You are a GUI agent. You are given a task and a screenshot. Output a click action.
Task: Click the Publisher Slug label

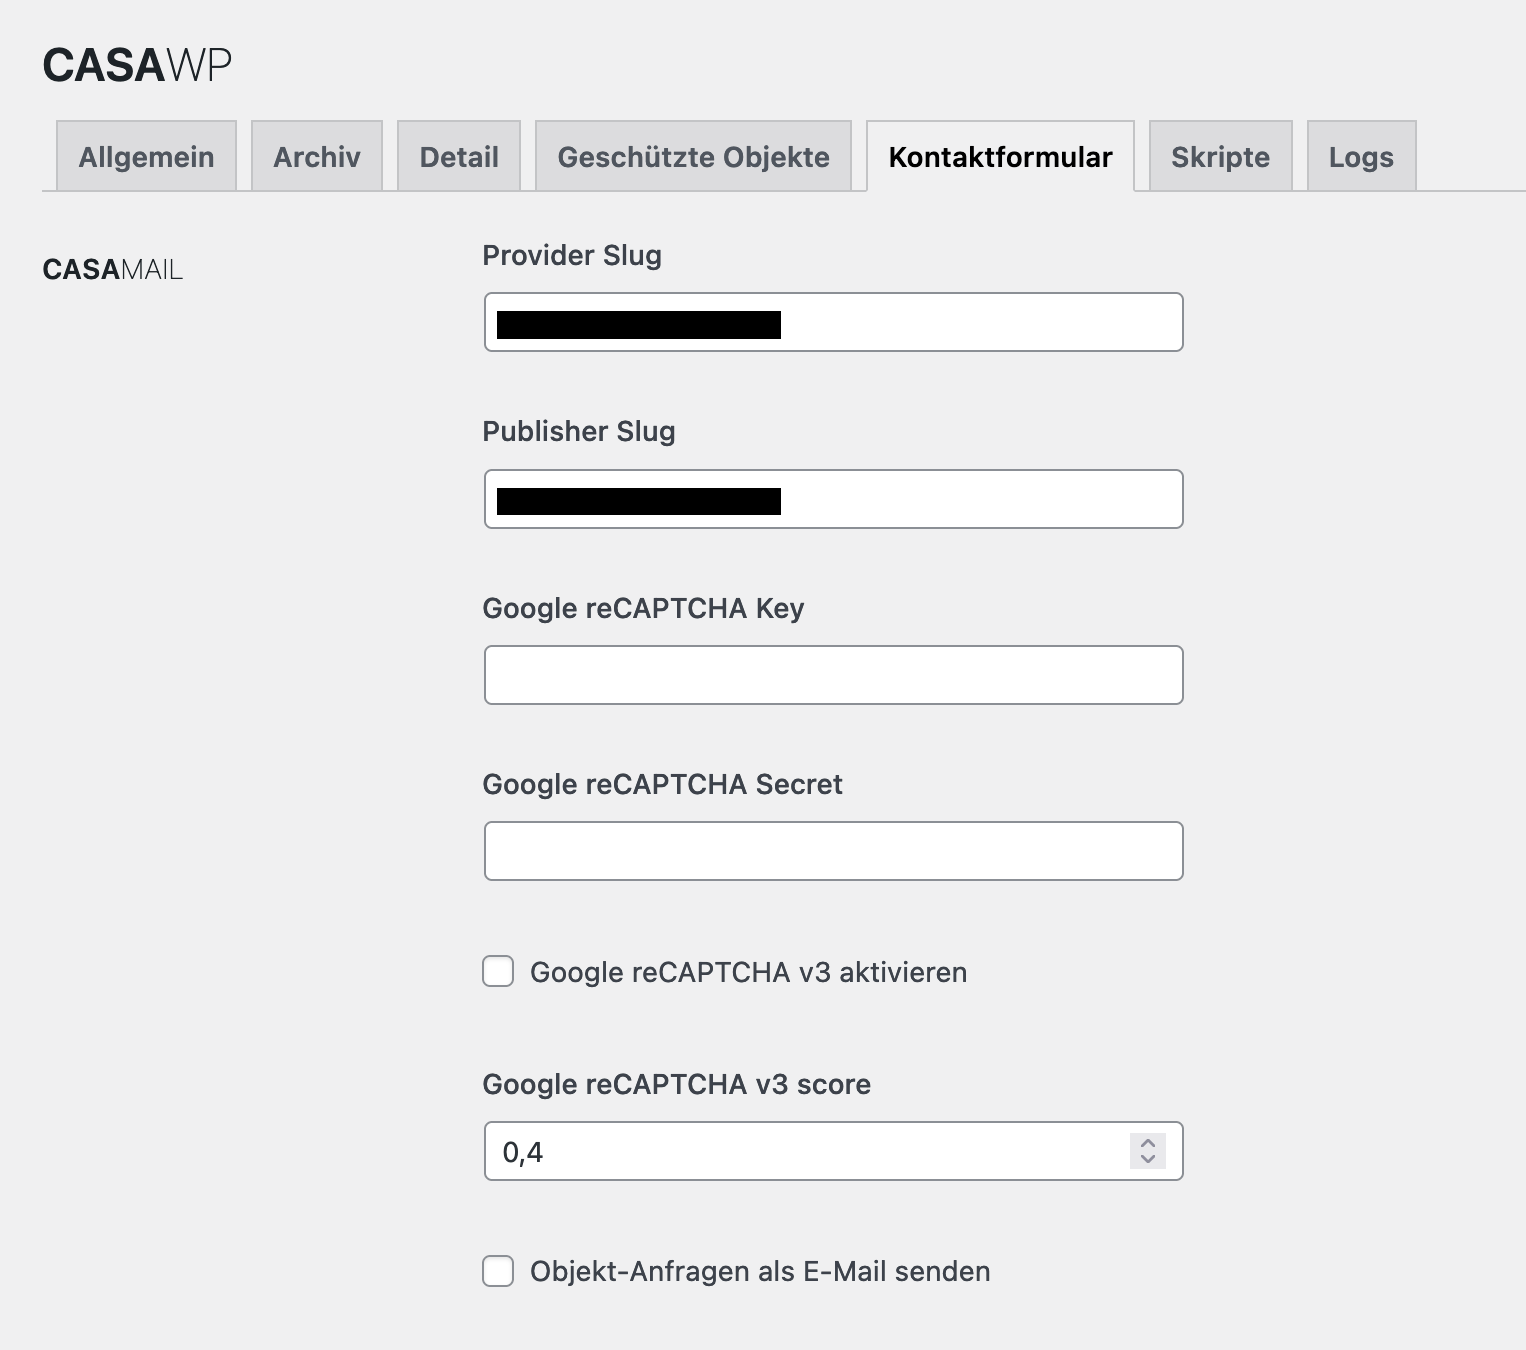click(x=579, y=431)
